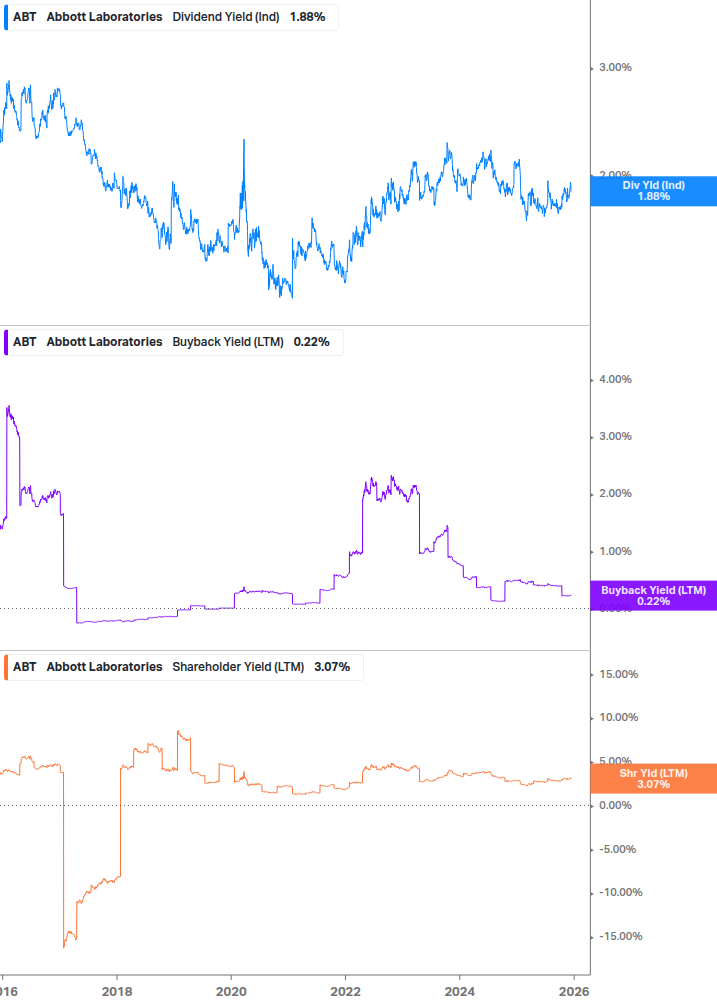The image size is (717, 1005).
Task: Click the 10.00% tick on the shareholder yield axis
Action: [618, 717]
